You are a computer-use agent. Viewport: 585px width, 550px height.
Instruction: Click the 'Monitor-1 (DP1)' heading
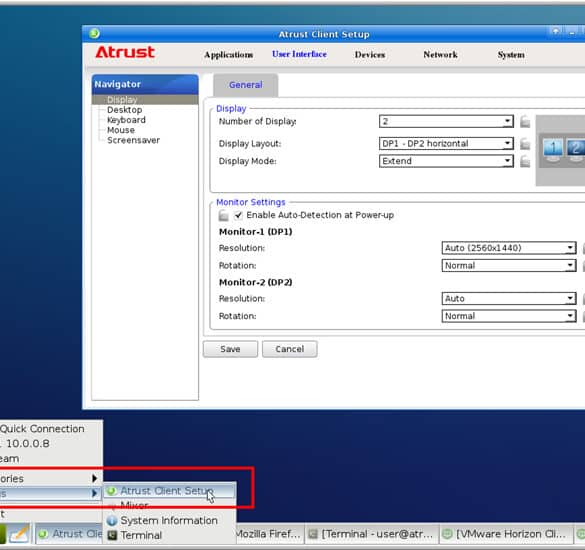(x=256, y=232)
